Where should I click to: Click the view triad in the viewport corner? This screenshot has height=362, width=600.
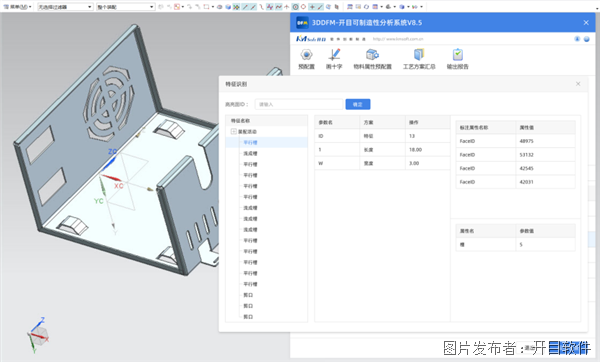pos(38,335)
